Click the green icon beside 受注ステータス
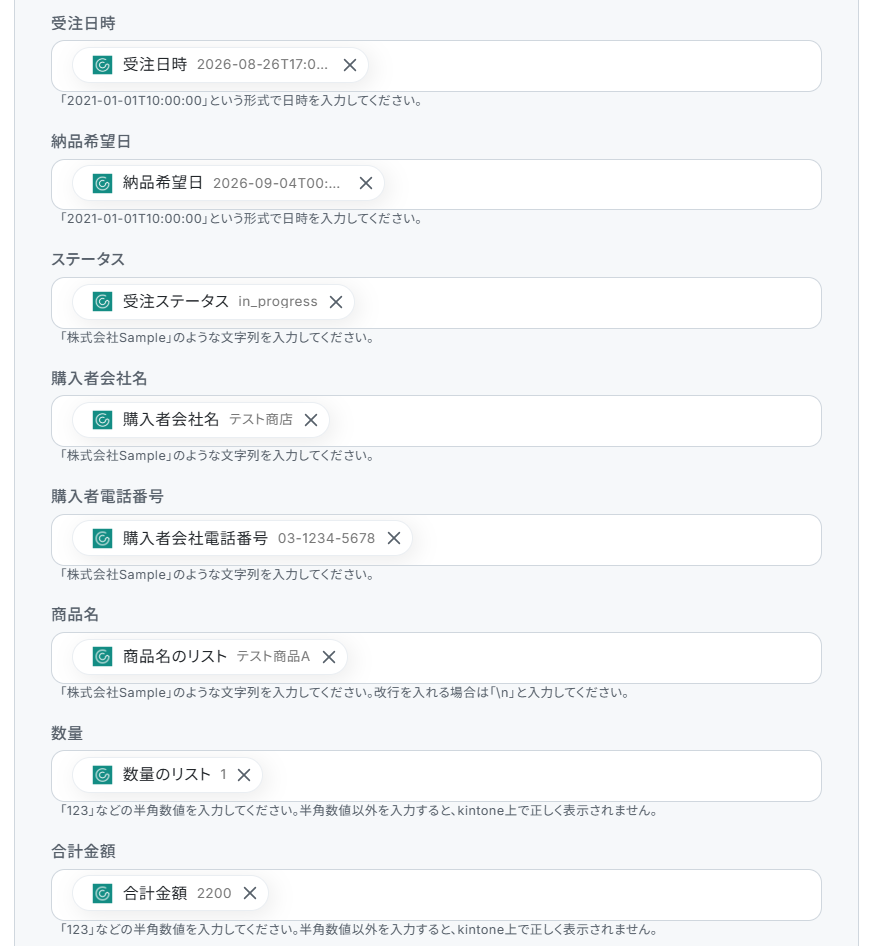 [103, 302]
